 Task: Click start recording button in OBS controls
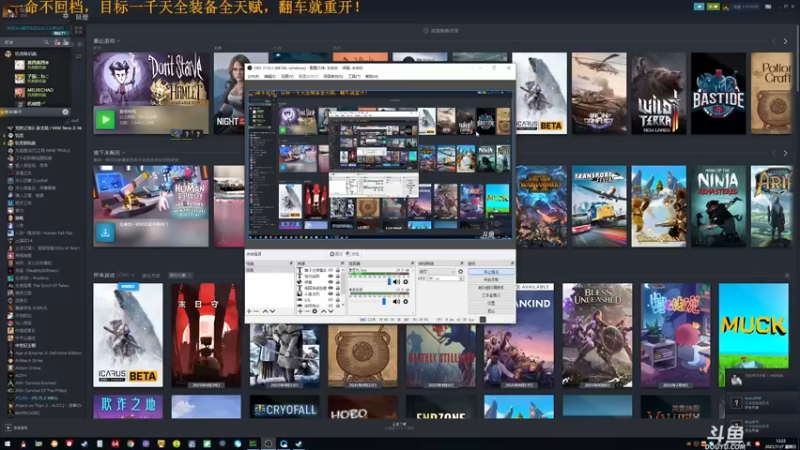tap(491, 280)
